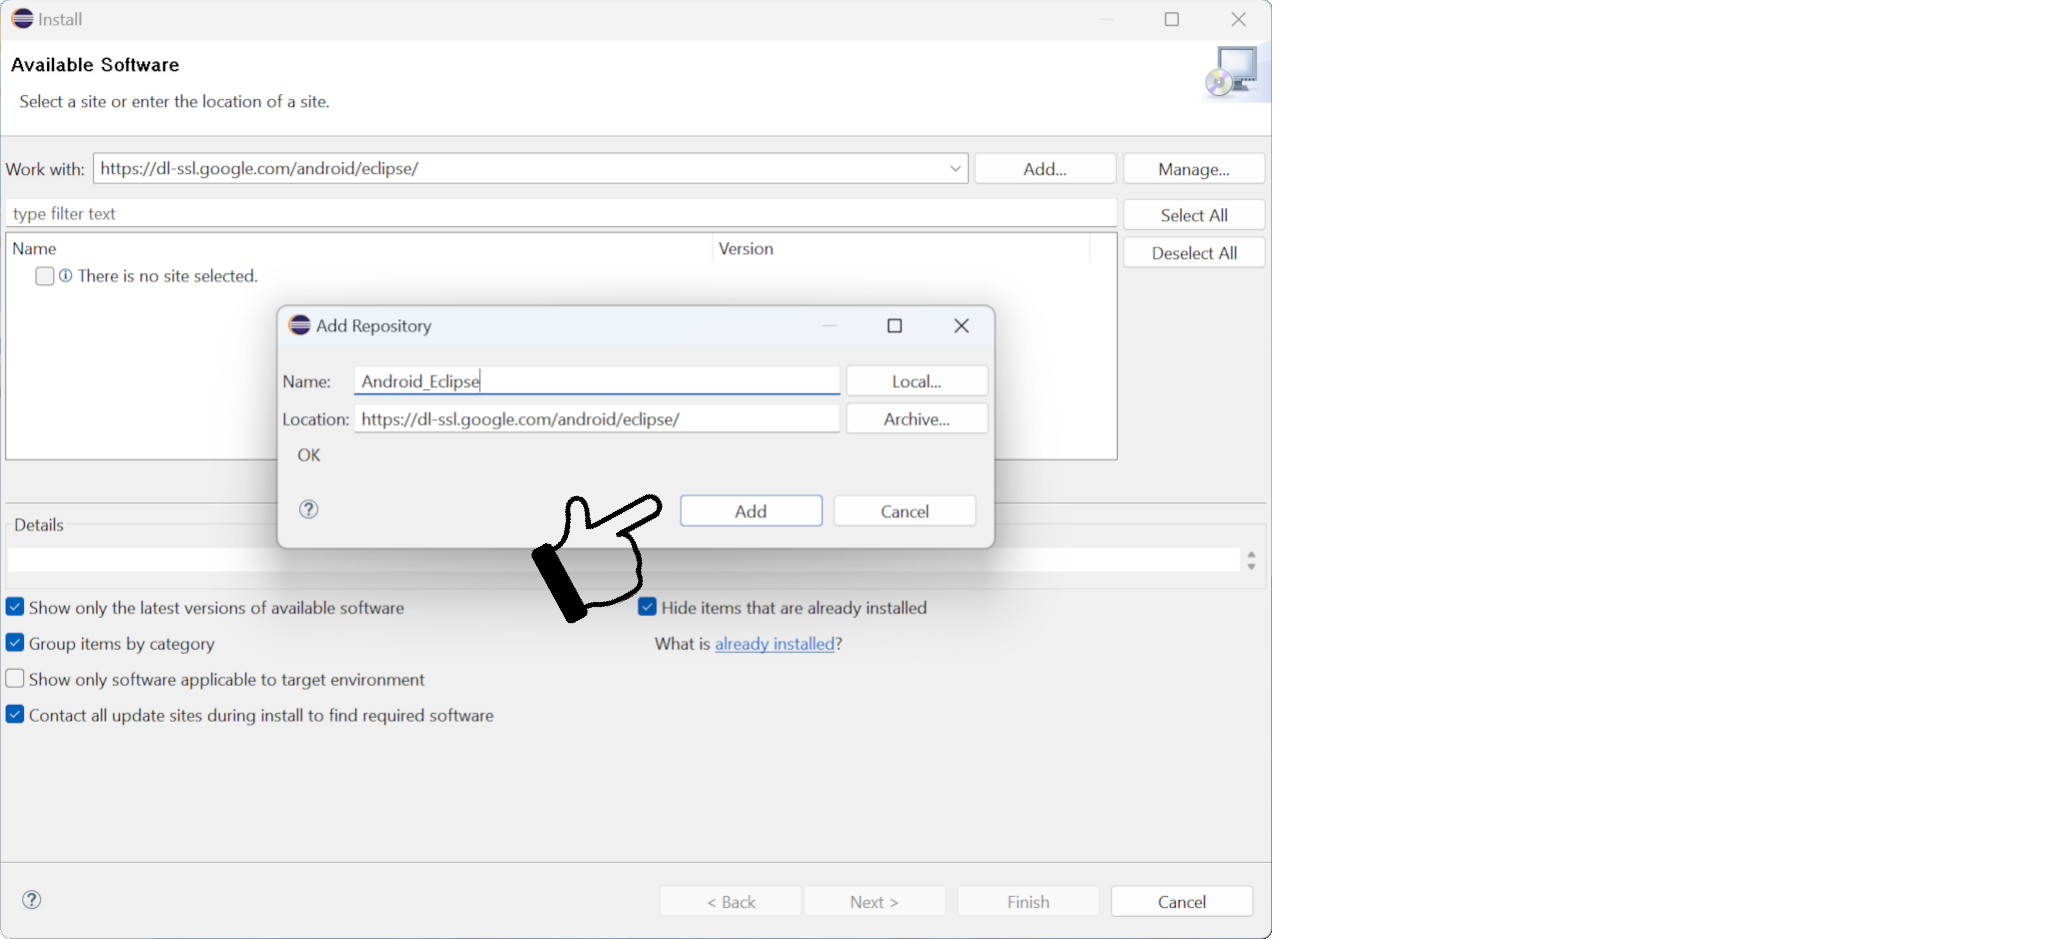
Task: Click the Details scroll up arrow
Action: 1251,554
